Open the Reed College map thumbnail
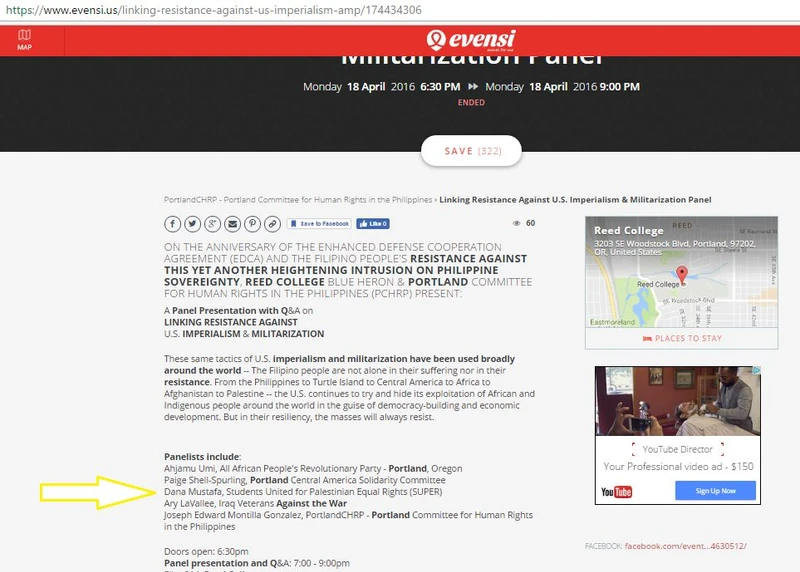This screenshot has width=800, height=572. pyautogui.click(x=682, y=272)
